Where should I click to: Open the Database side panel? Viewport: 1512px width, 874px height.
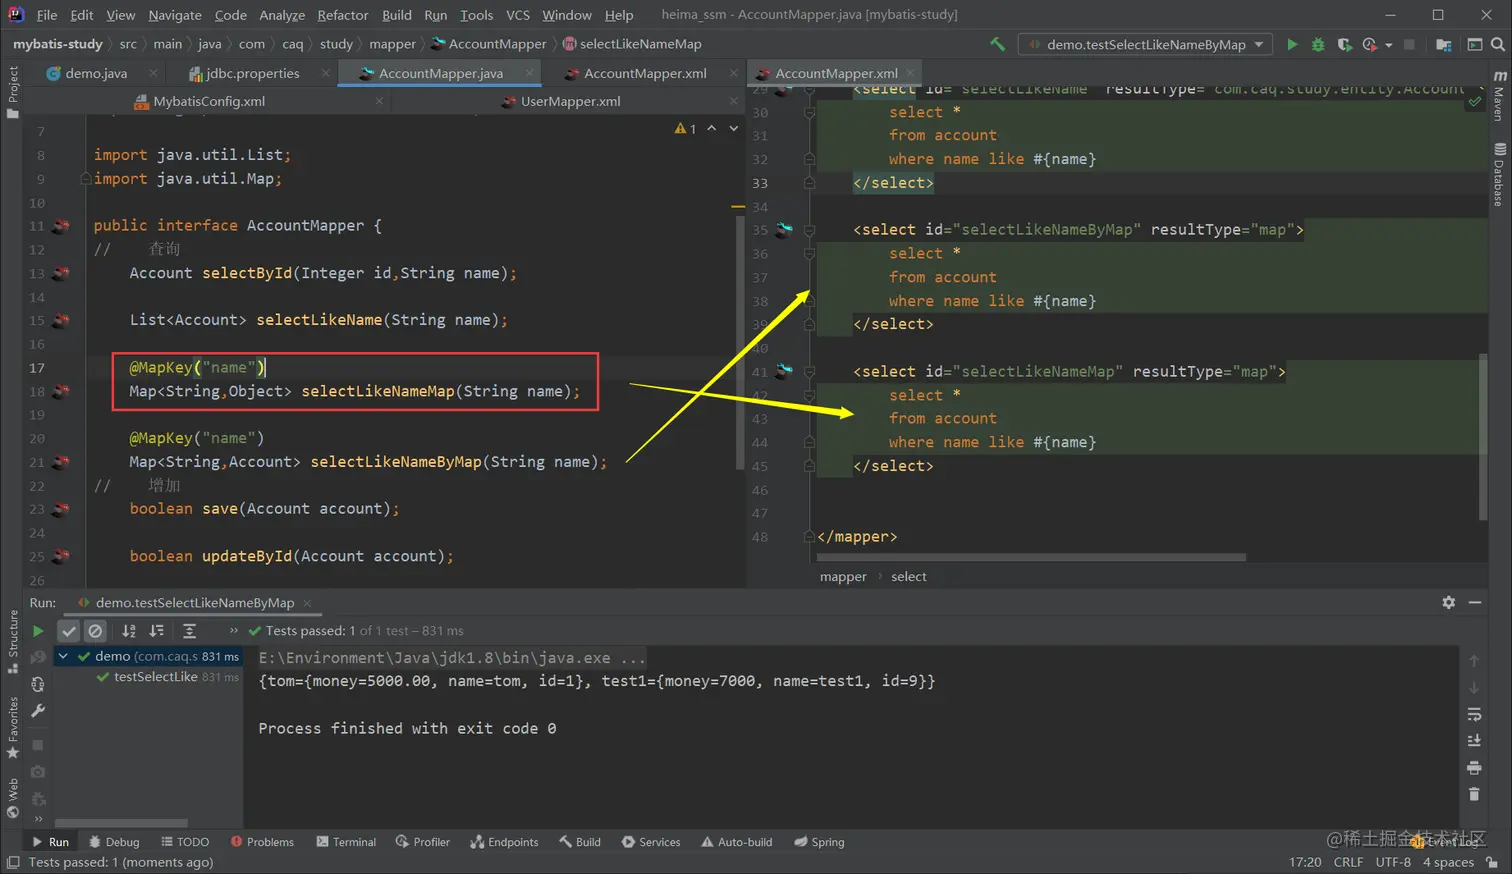pos(1499,175)
